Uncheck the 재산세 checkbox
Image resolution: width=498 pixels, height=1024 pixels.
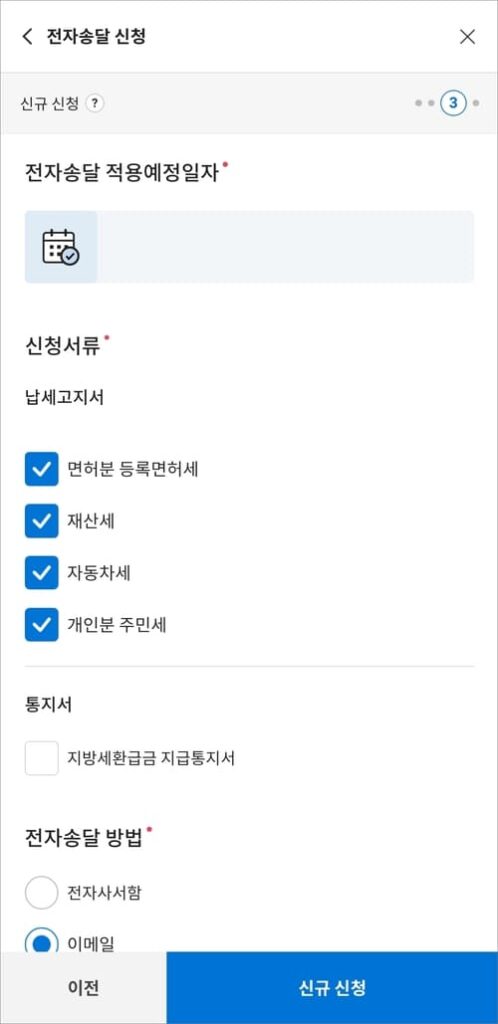click(x=42, y=521)
